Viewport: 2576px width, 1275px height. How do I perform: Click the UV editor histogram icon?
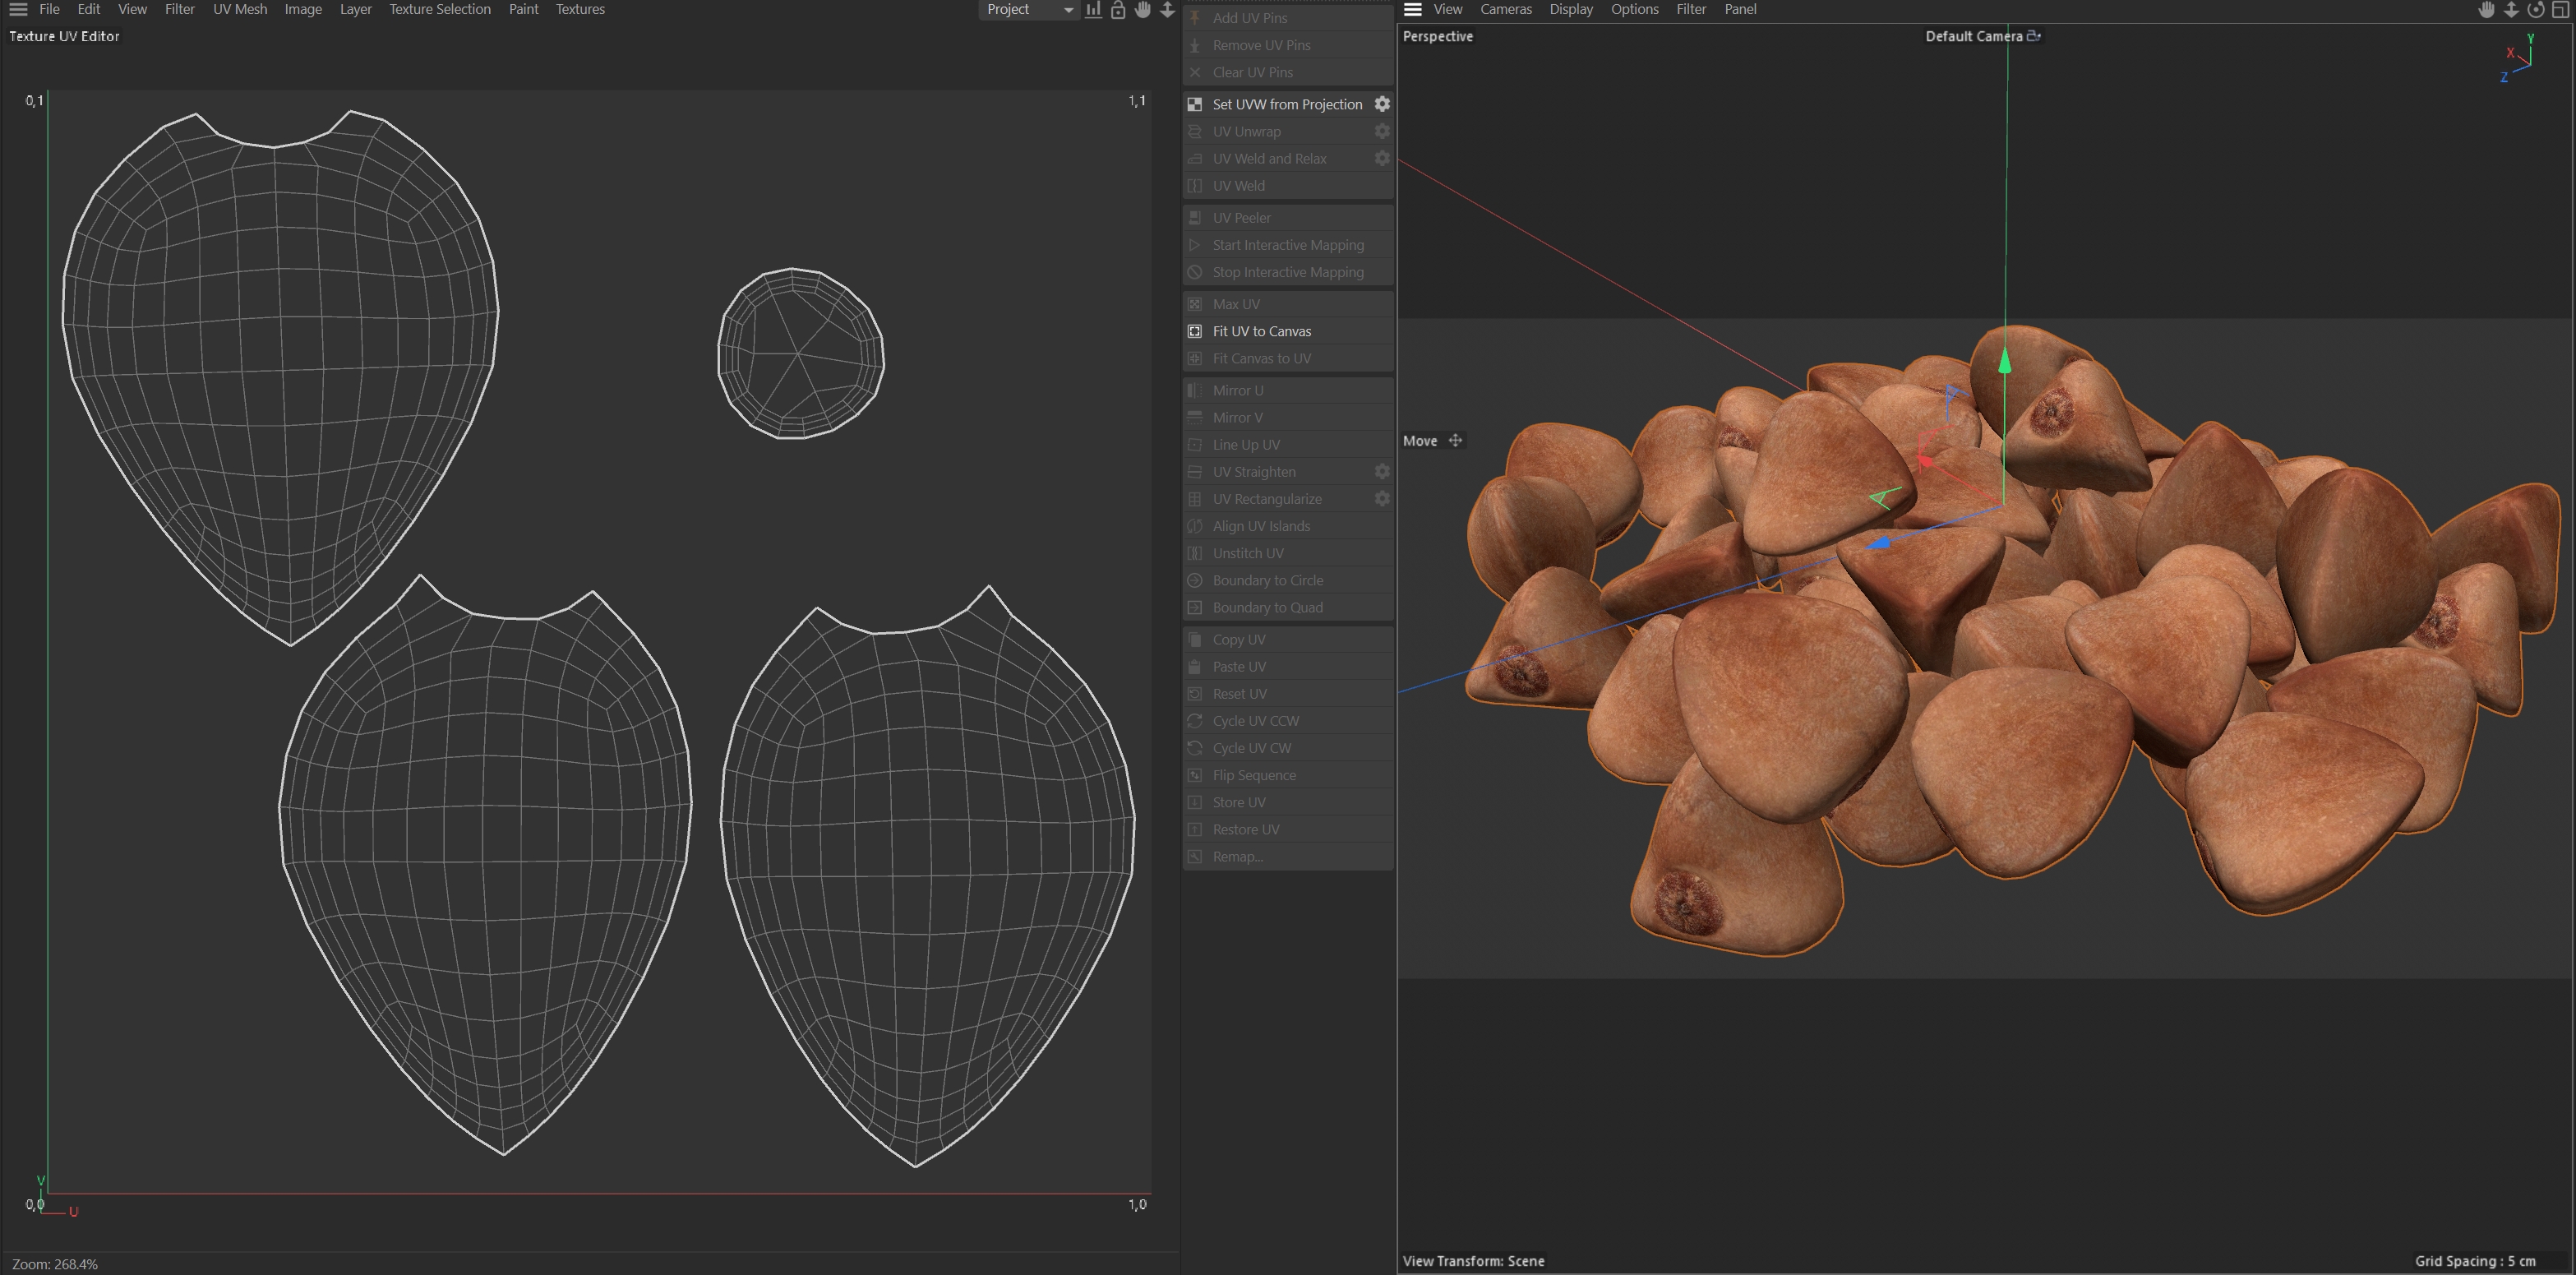pos(1094,10)
